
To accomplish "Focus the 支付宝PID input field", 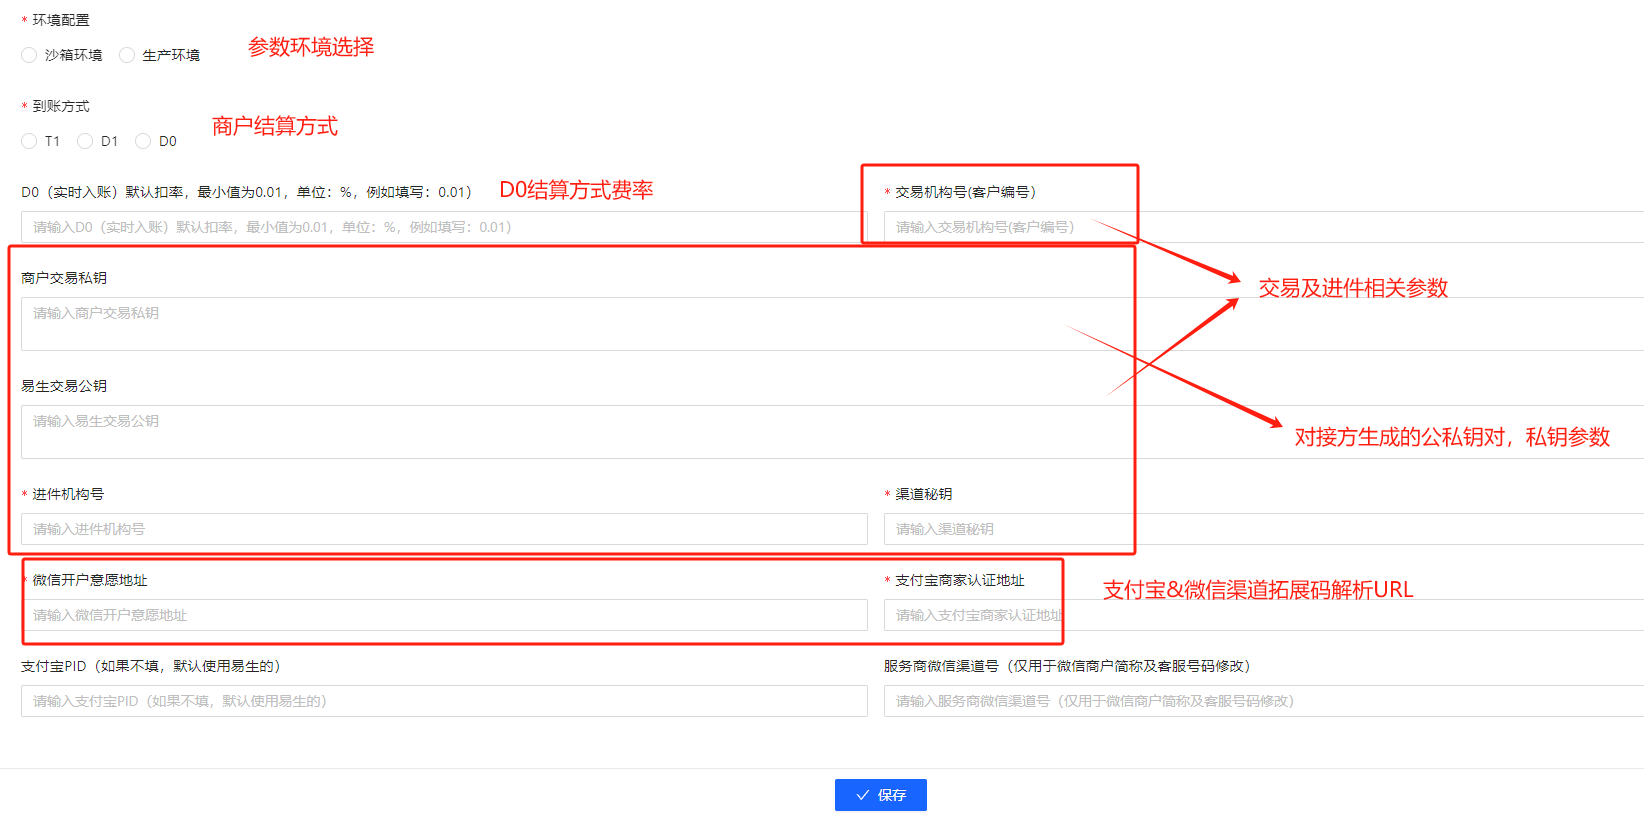I will click(x=443, y=701).
